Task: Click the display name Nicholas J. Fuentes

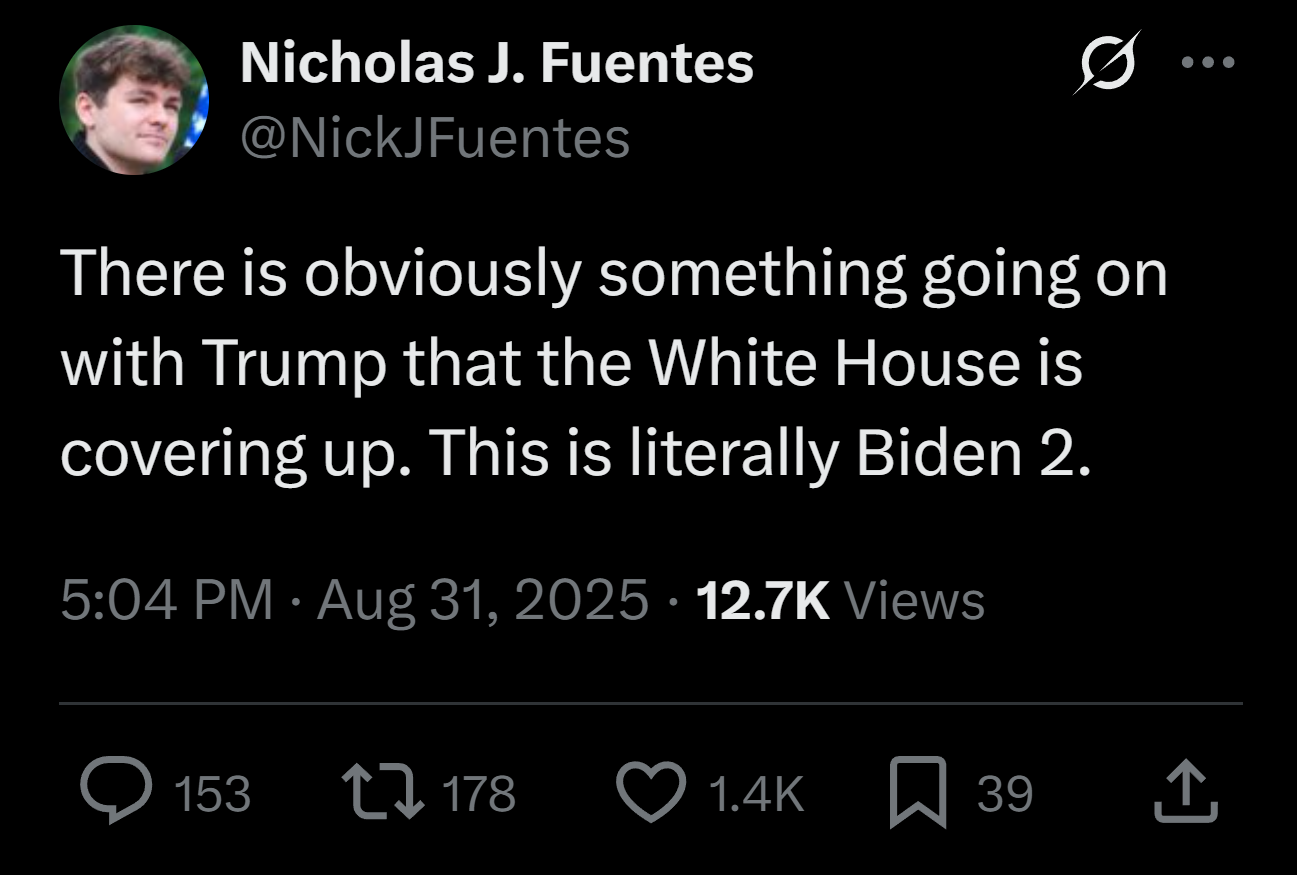Action: [496, 64]
